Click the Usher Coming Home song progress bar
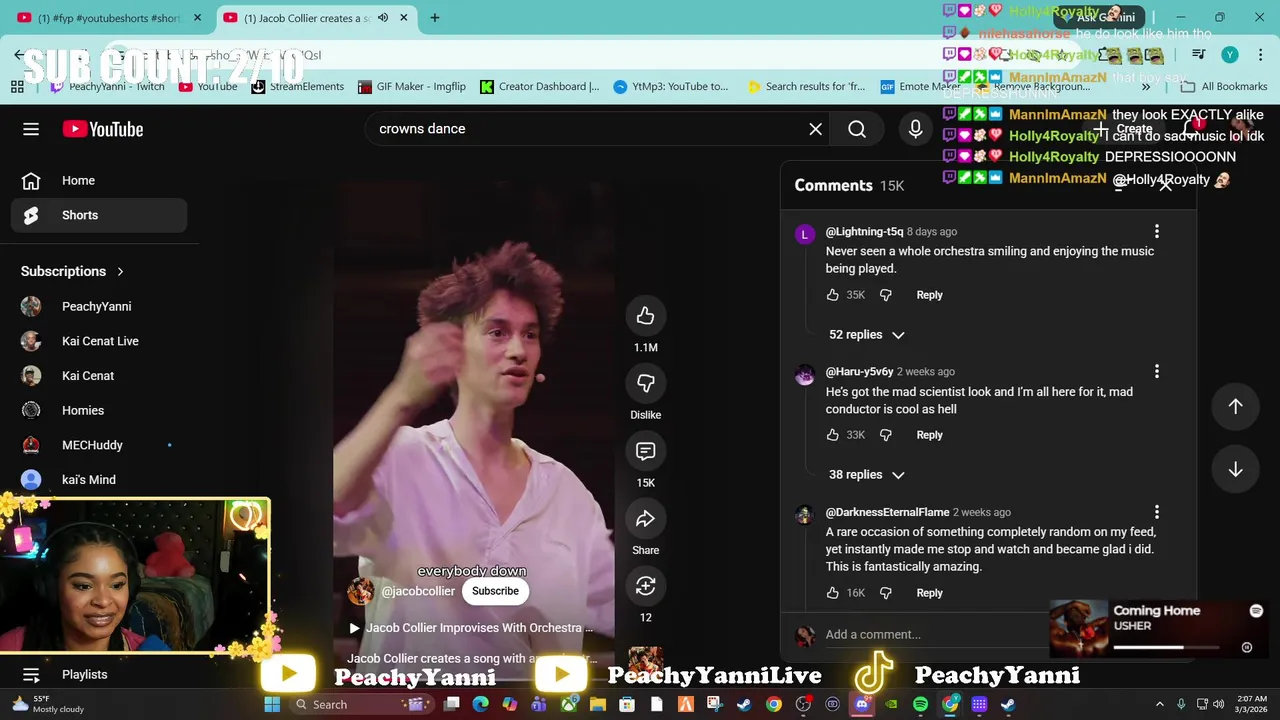 (x=1167, y=648)
